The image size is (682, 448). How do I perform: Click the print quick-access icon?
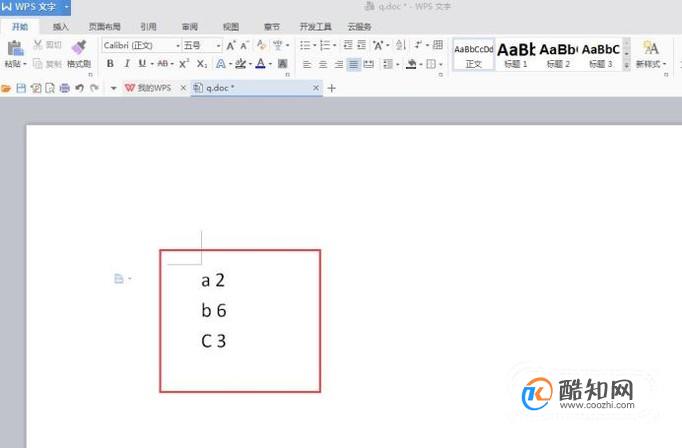(64, 88)
